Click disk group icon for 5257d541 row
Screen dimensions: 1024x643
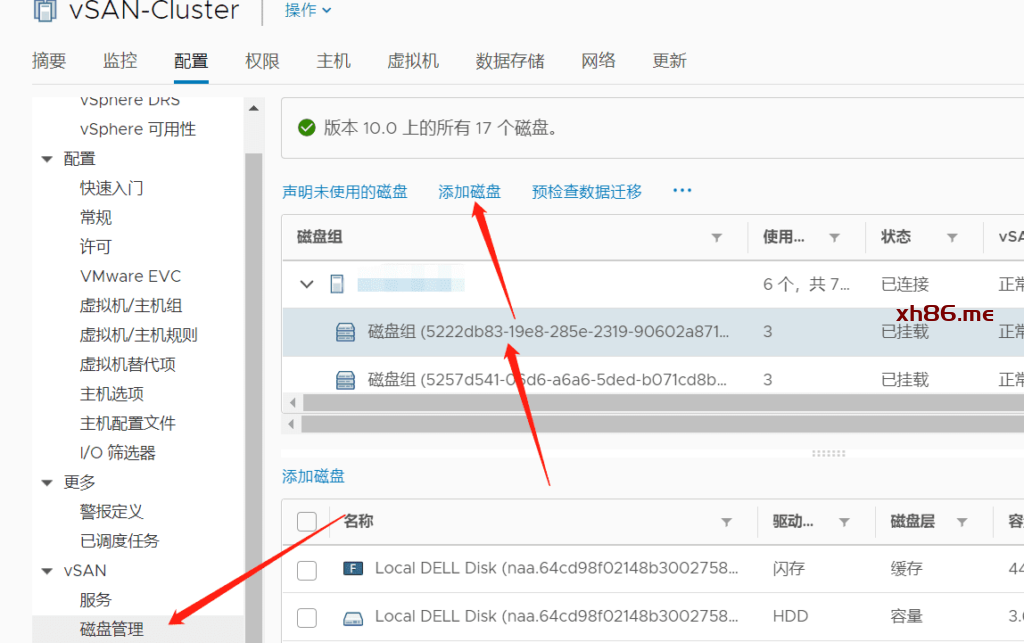[x=345, y=380]
